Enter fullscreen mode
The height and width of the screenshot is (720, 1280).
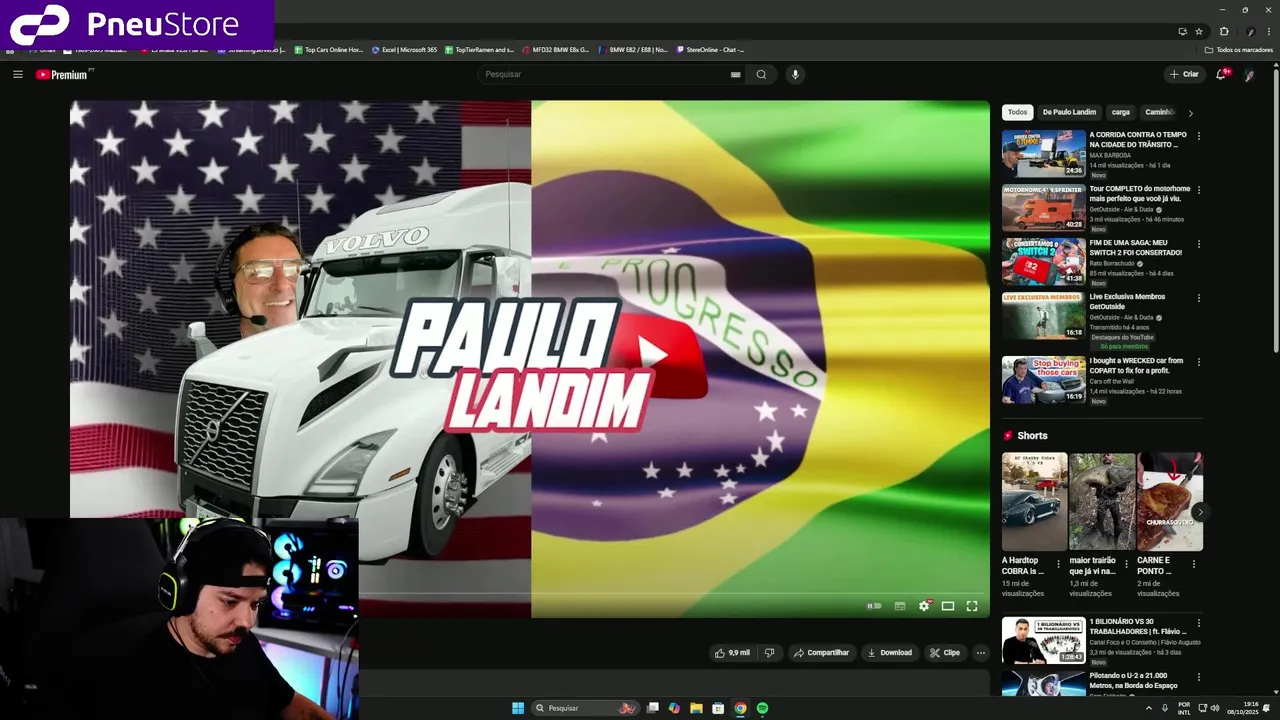point(972,605)
